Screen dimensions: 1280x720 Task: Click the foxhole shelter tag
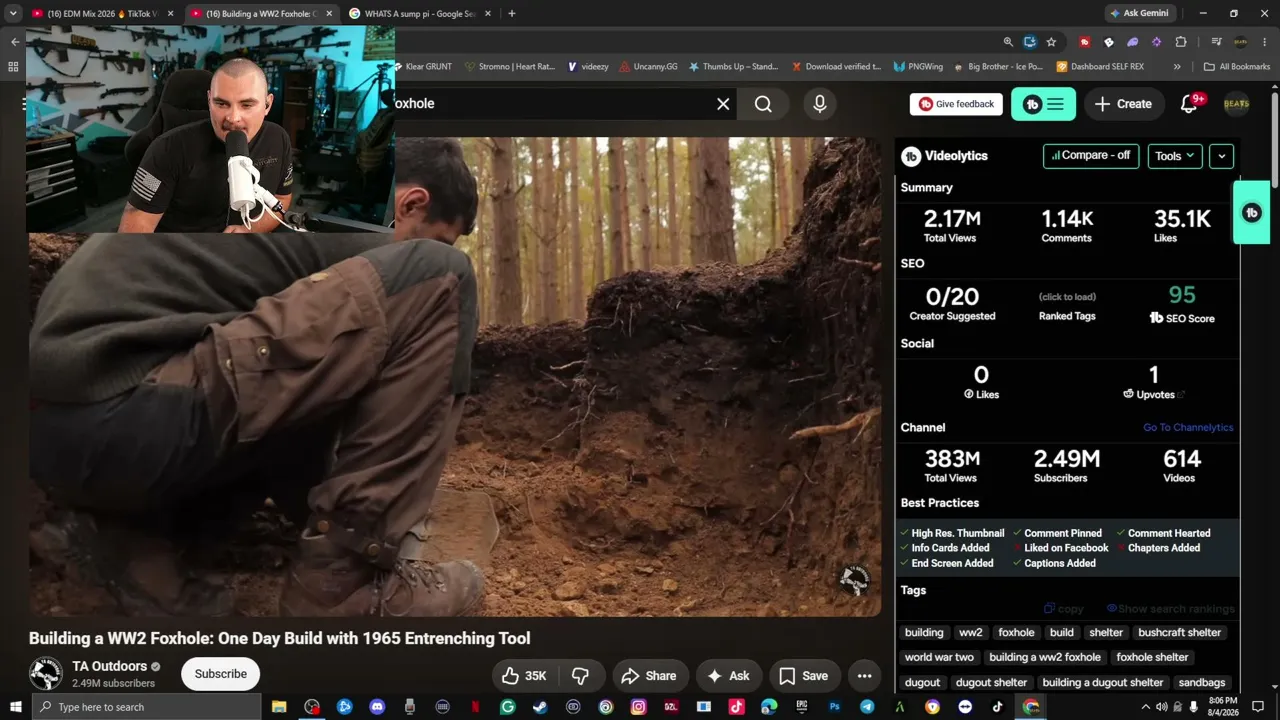tap(1152, 658)
